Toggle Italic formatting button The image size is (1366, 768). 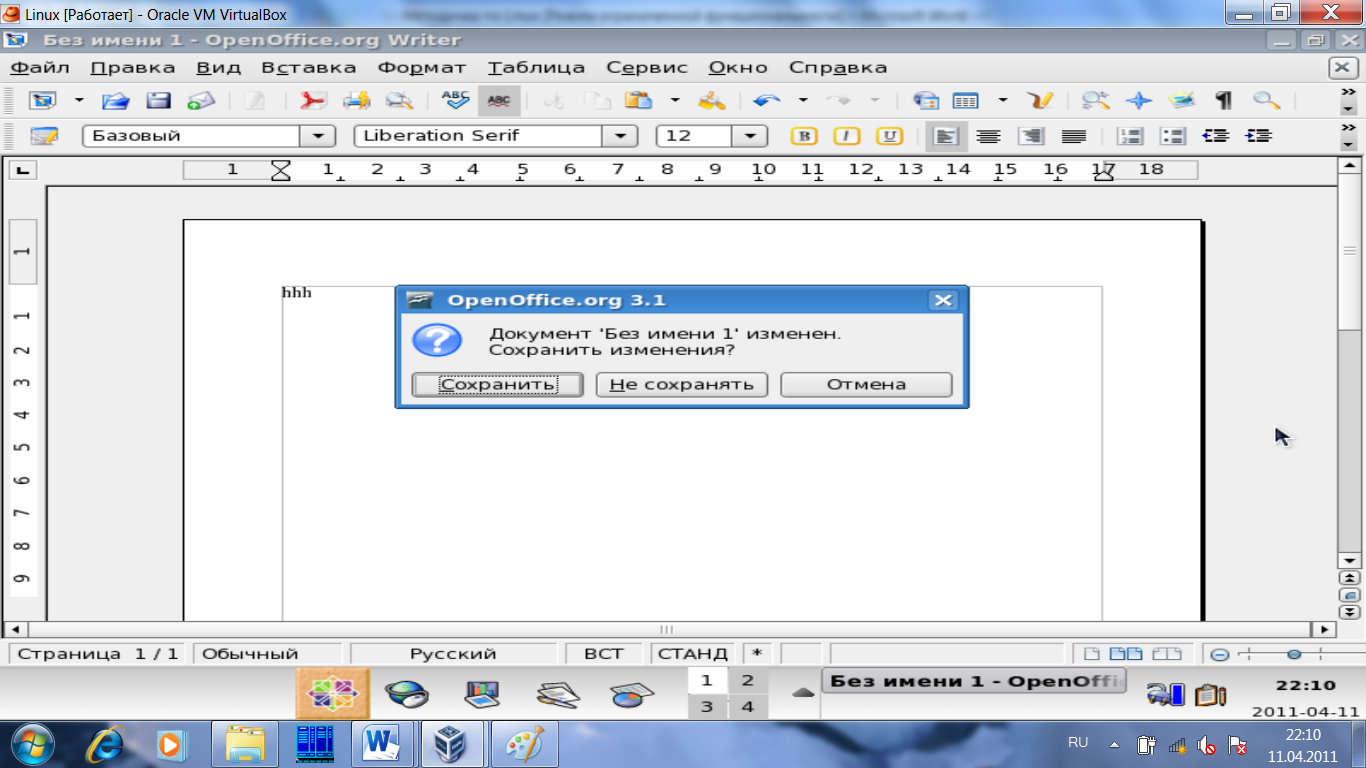click(x=847, y=136)
